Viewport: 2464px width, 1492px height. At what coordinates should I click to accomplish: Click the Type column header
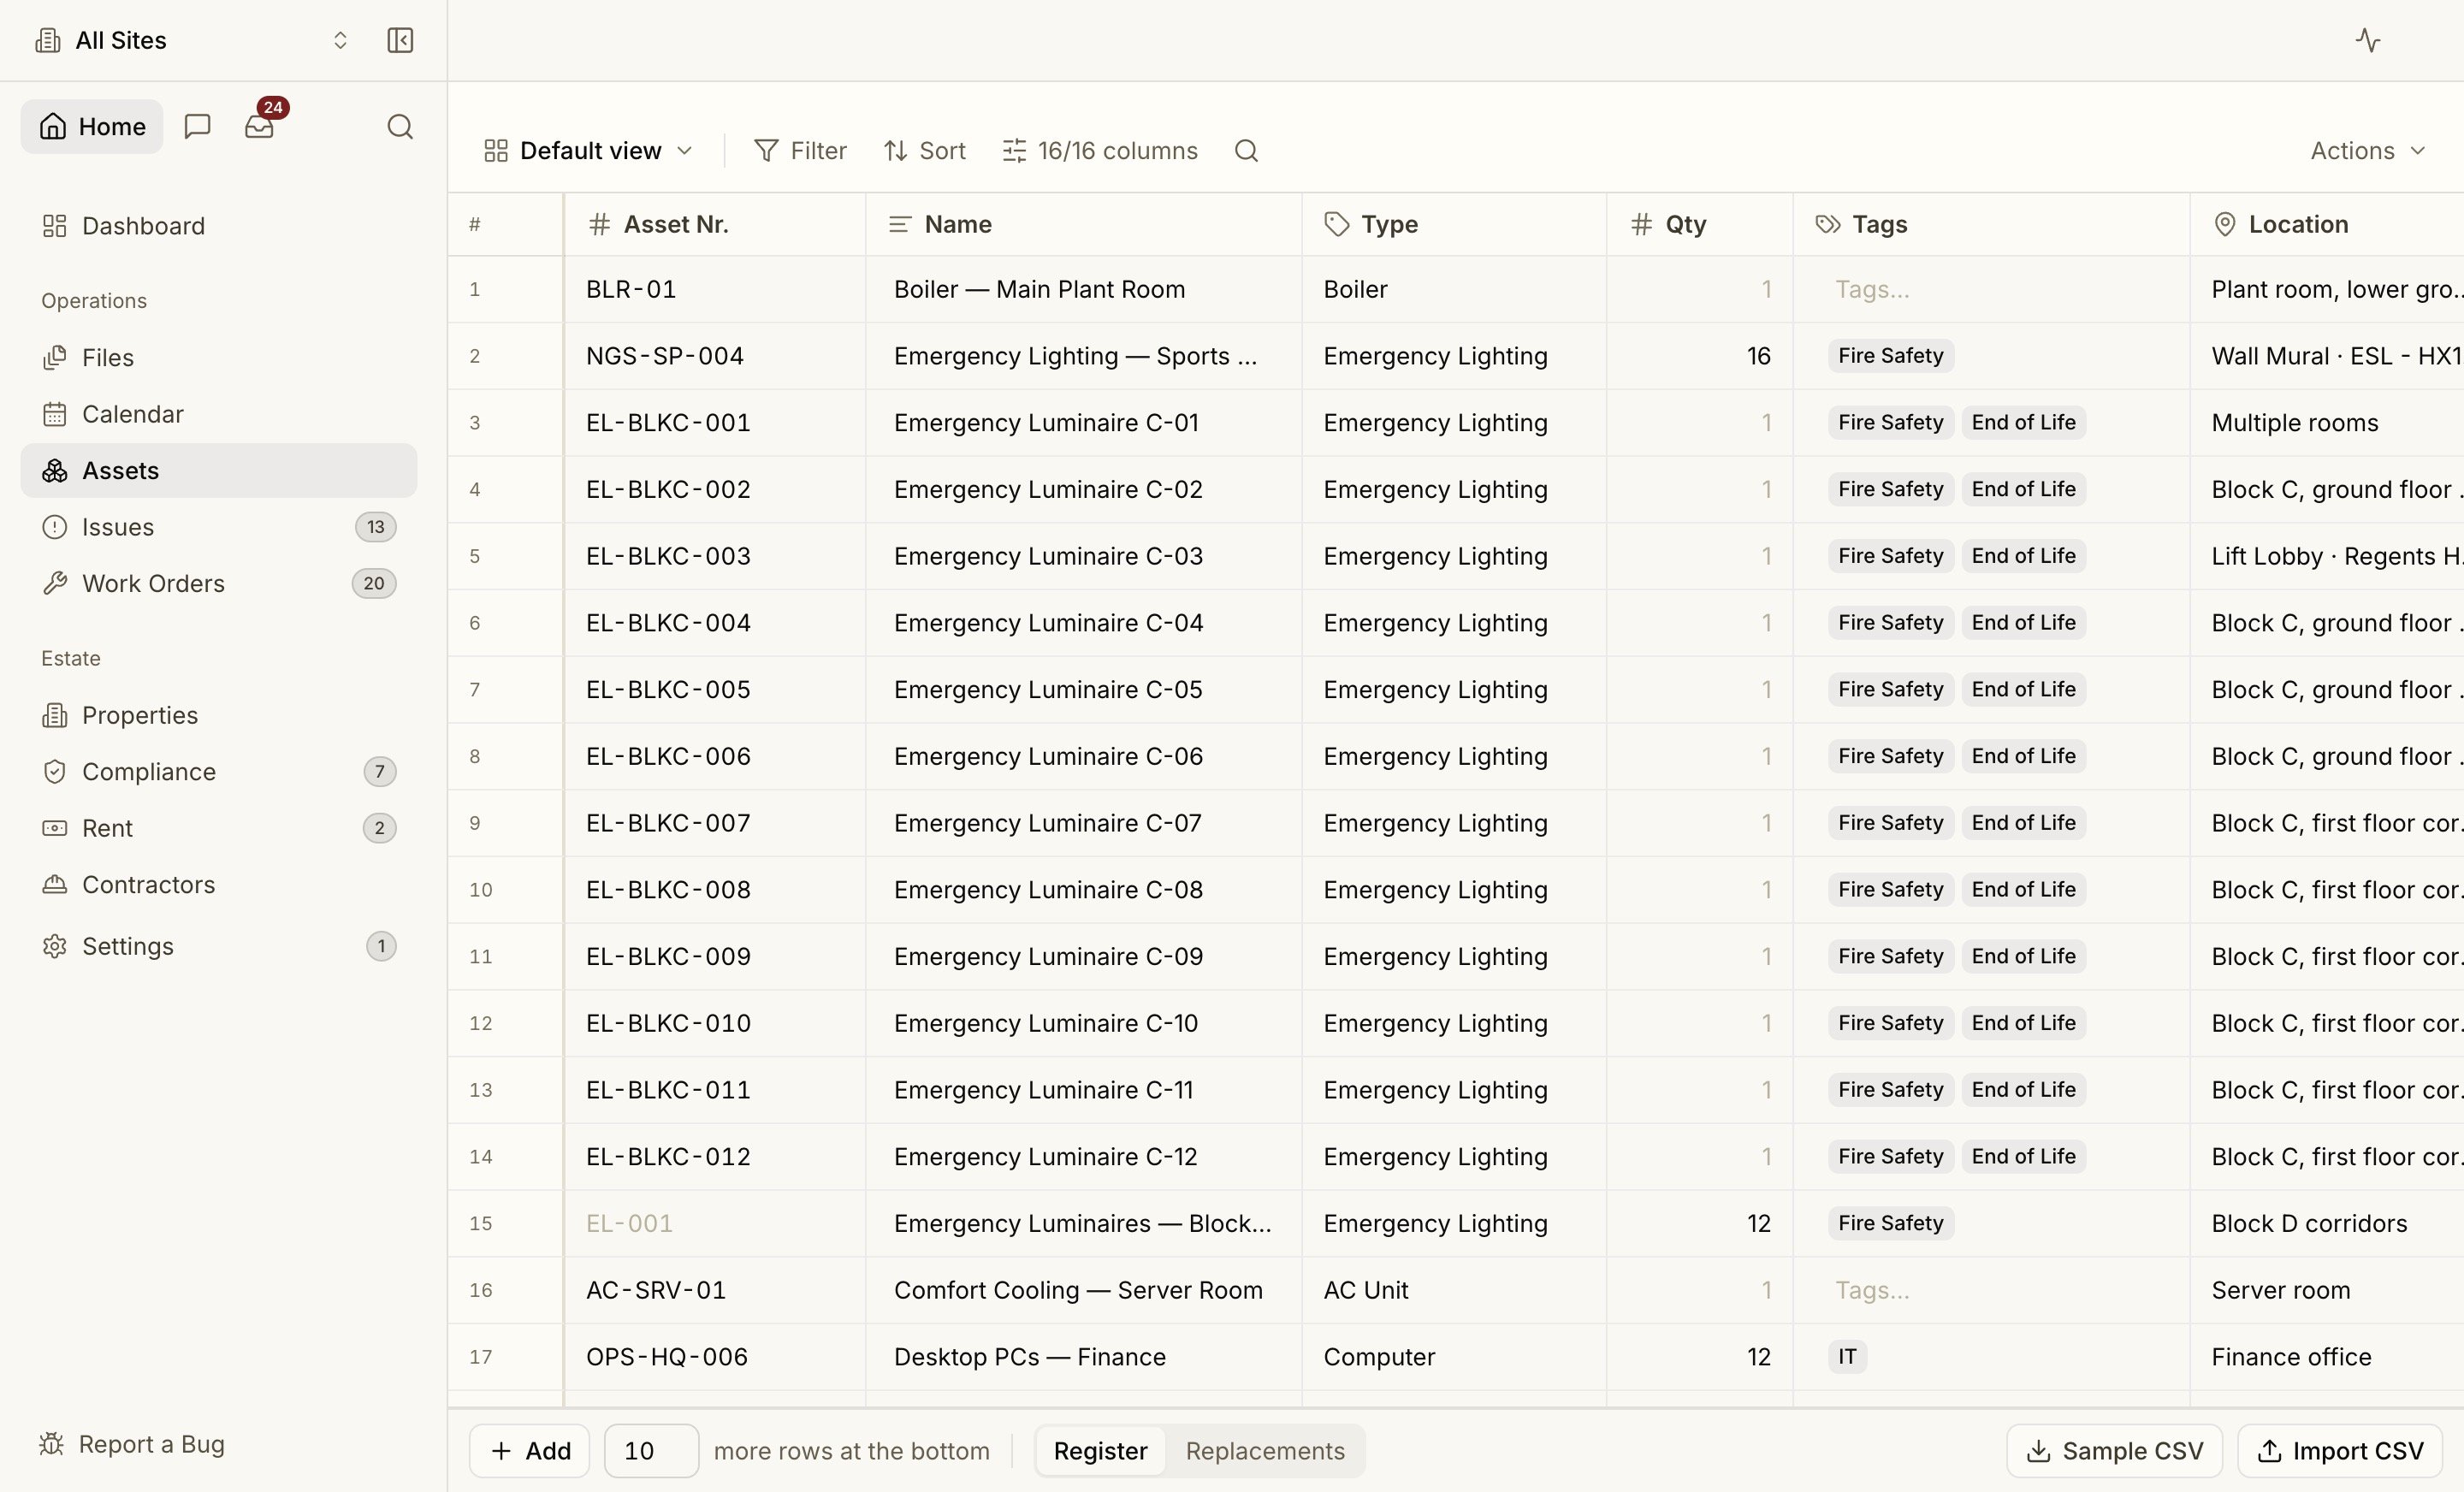[1454, 224]
